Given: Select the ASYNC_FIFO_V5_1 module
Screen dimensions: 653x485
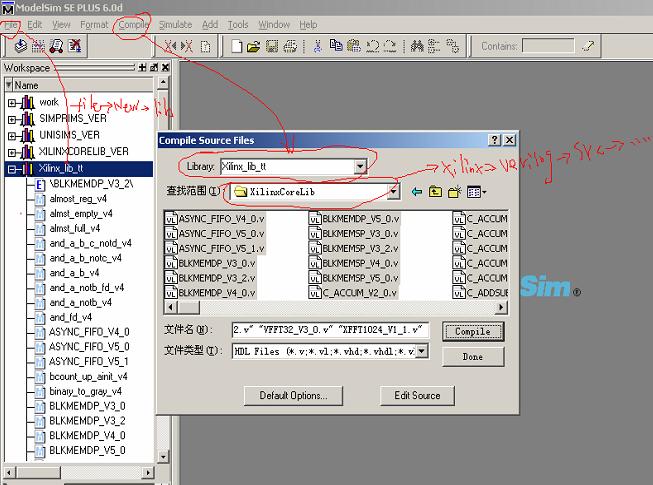Looking at the screenshot, I should (x=89, y=361).
